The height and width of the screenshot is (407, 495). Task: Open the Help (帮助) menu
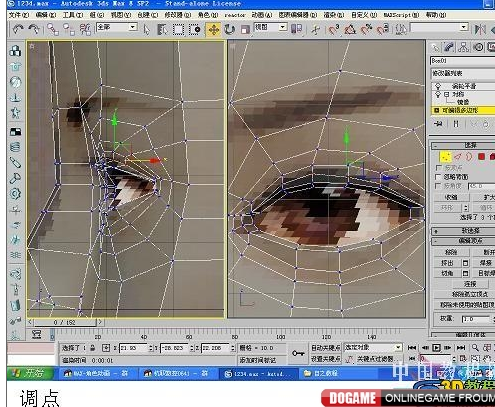pos(436,15)
